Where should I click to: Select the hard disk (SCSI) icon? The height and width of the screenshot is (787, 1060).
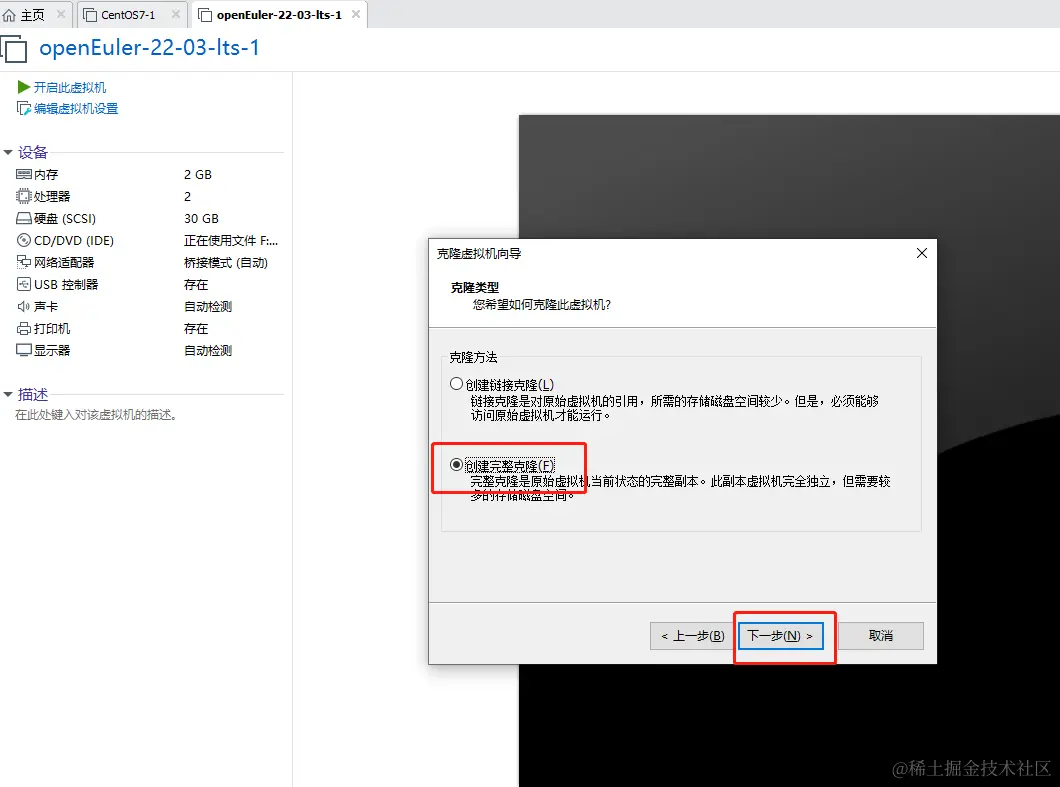pyautogui.click(x=24, y=218)
